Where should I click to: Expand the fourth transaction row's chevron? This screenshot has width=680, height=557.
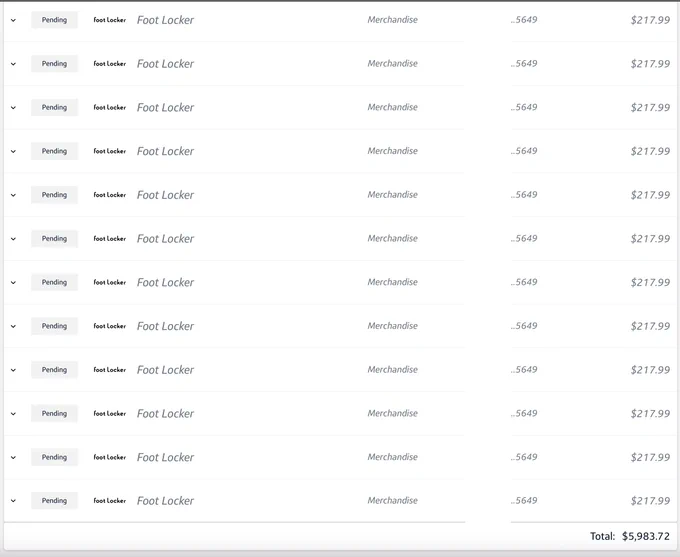click(x=13, y=151)
